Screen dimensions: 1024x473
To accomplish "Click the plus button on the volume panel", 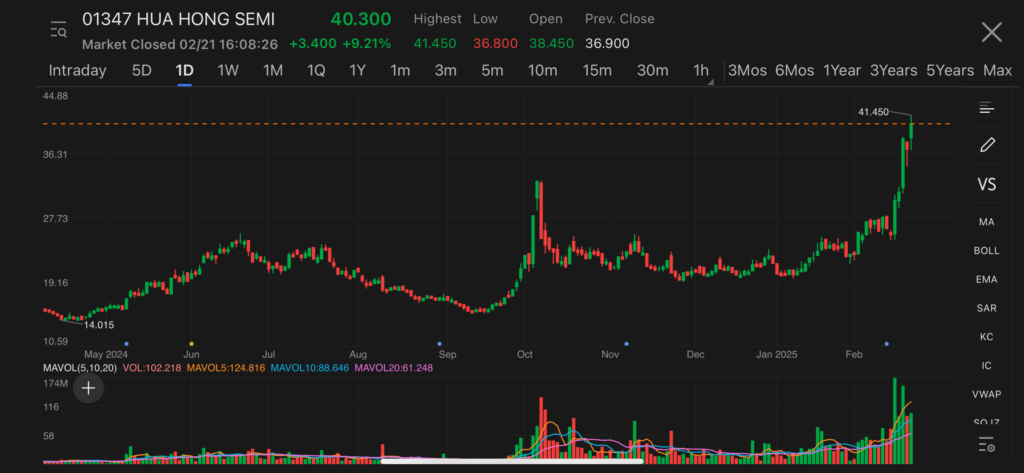I will point(88,388).
